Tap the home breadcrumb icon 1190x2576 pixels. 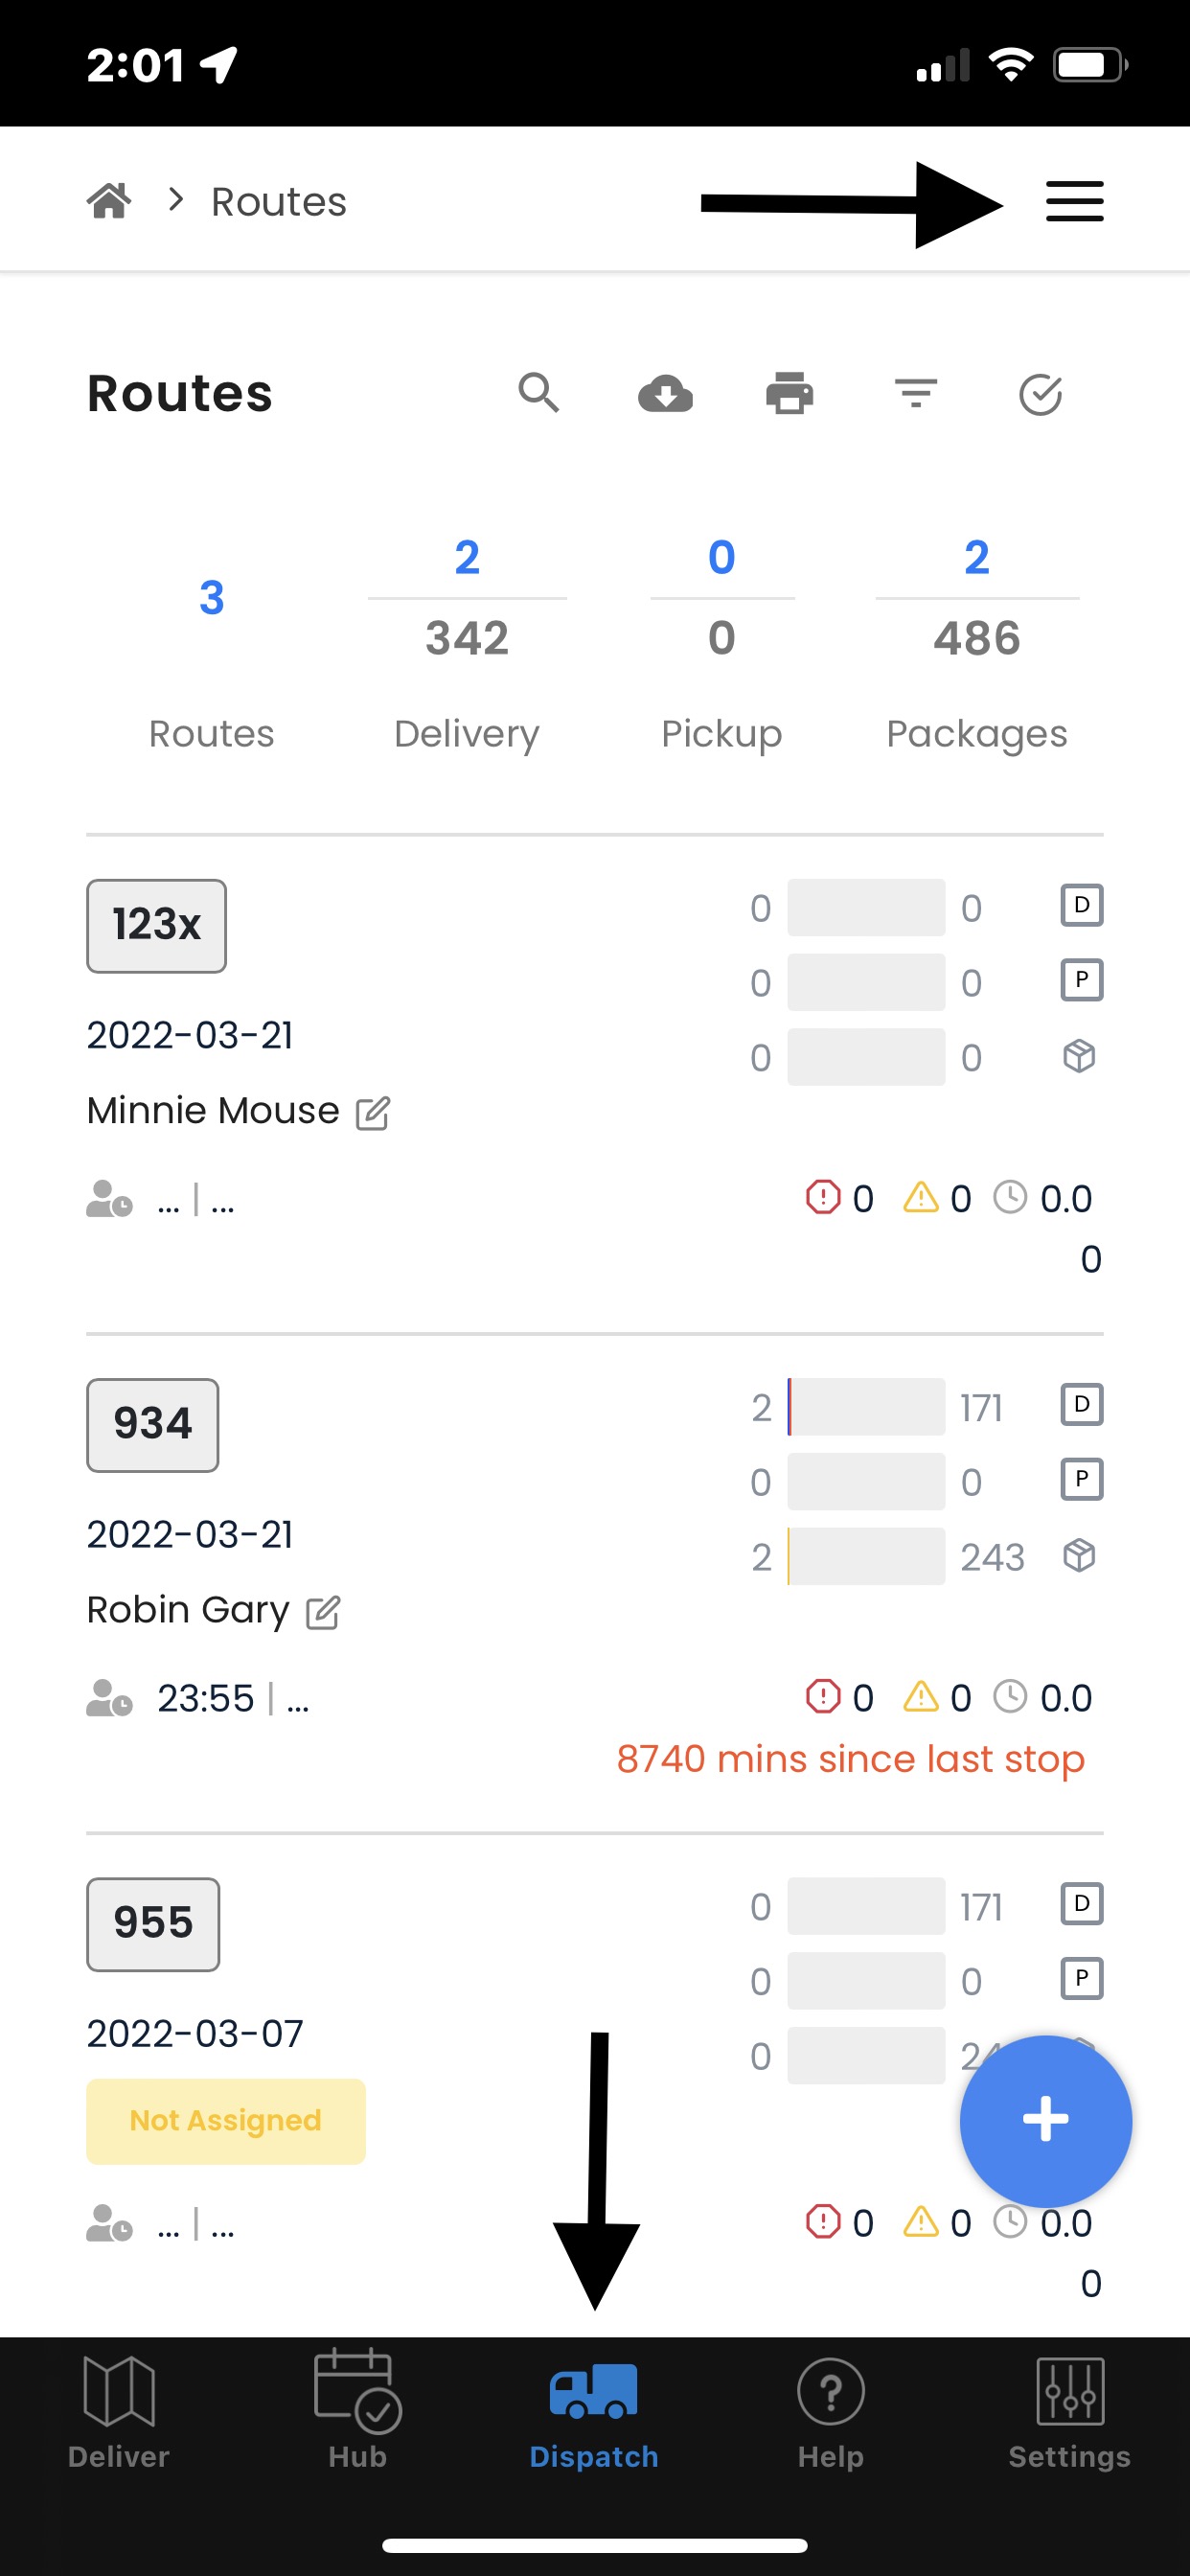[x=108, y=201]
